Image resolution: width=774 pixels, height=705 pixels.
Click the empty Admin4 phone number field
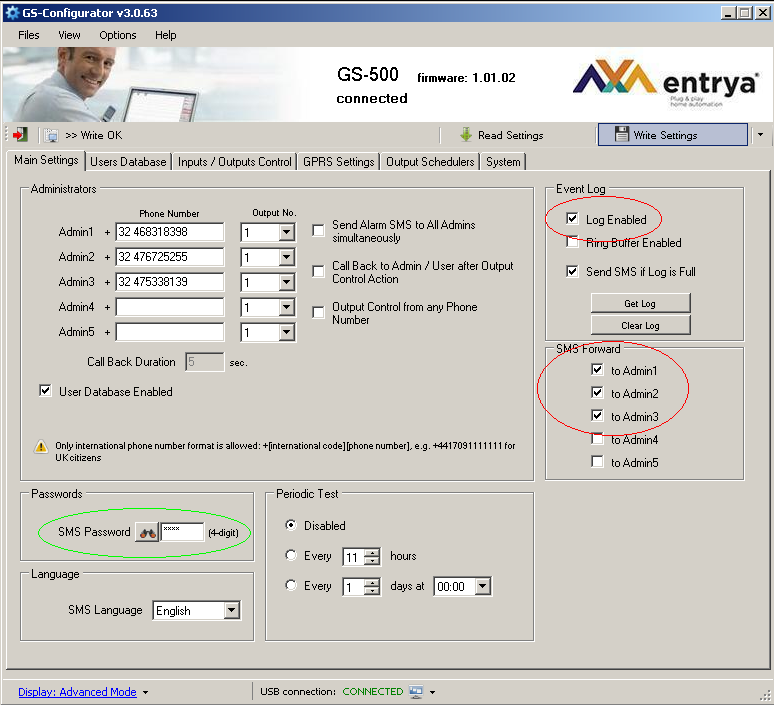coord(169,307)
